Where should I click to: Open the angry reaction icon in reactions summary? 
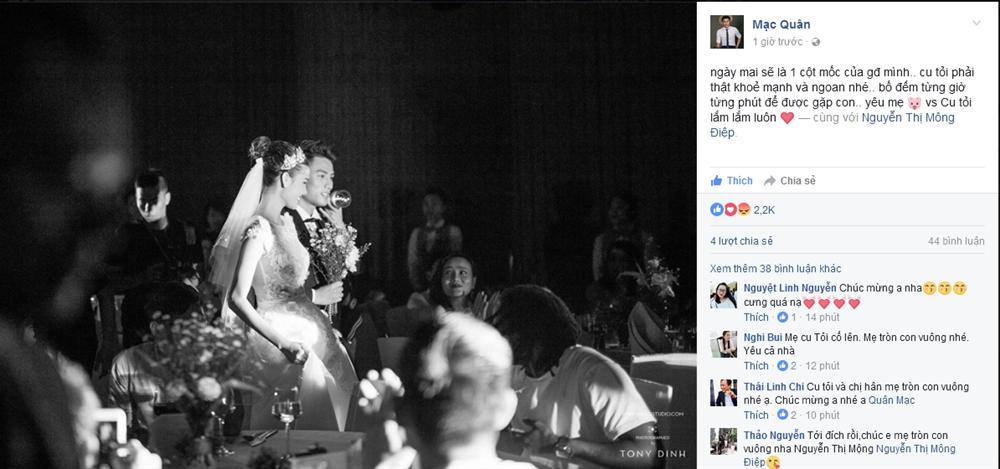pos(743,209)
